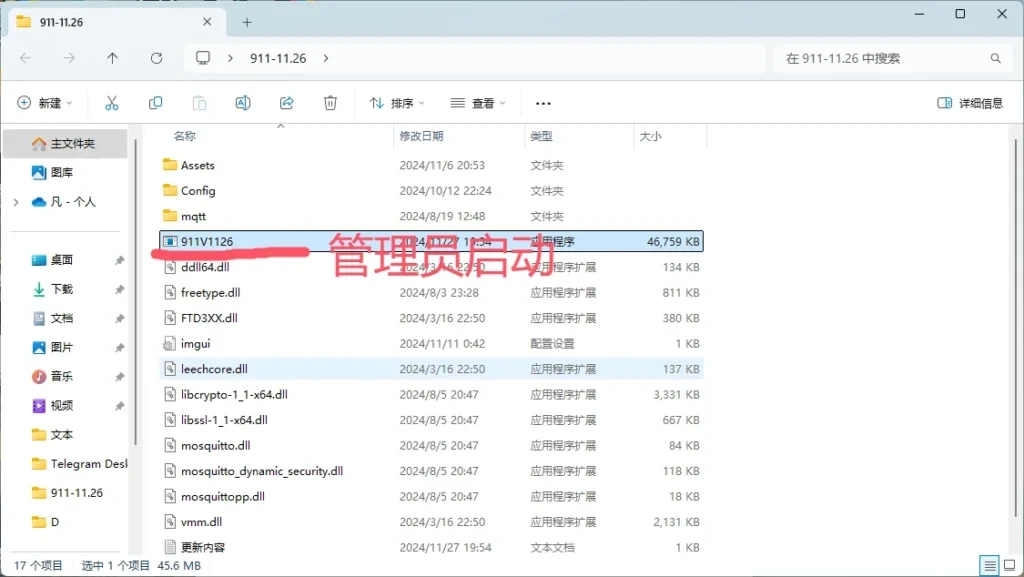Click the file list vertical scrollbar
Screen dimensions: 1024x577
click(x=1016, y=326)
